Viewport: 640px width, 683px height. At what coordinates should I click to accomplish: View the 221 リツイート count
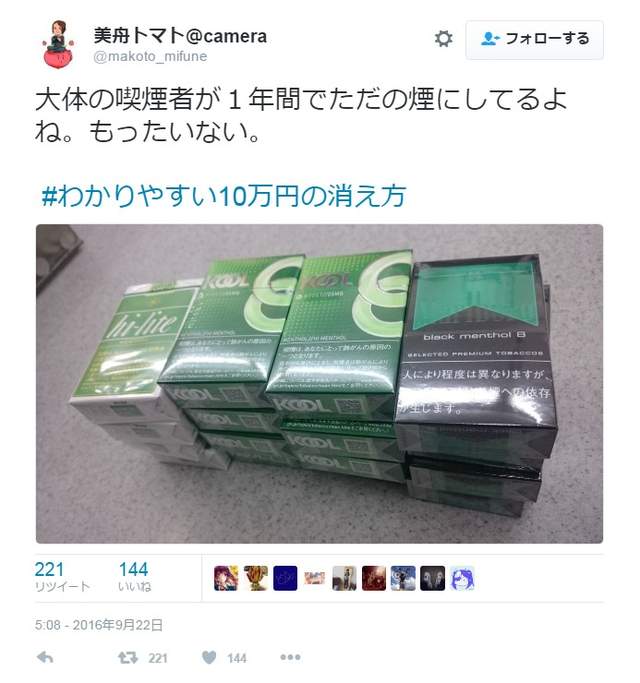coord(62,576)
